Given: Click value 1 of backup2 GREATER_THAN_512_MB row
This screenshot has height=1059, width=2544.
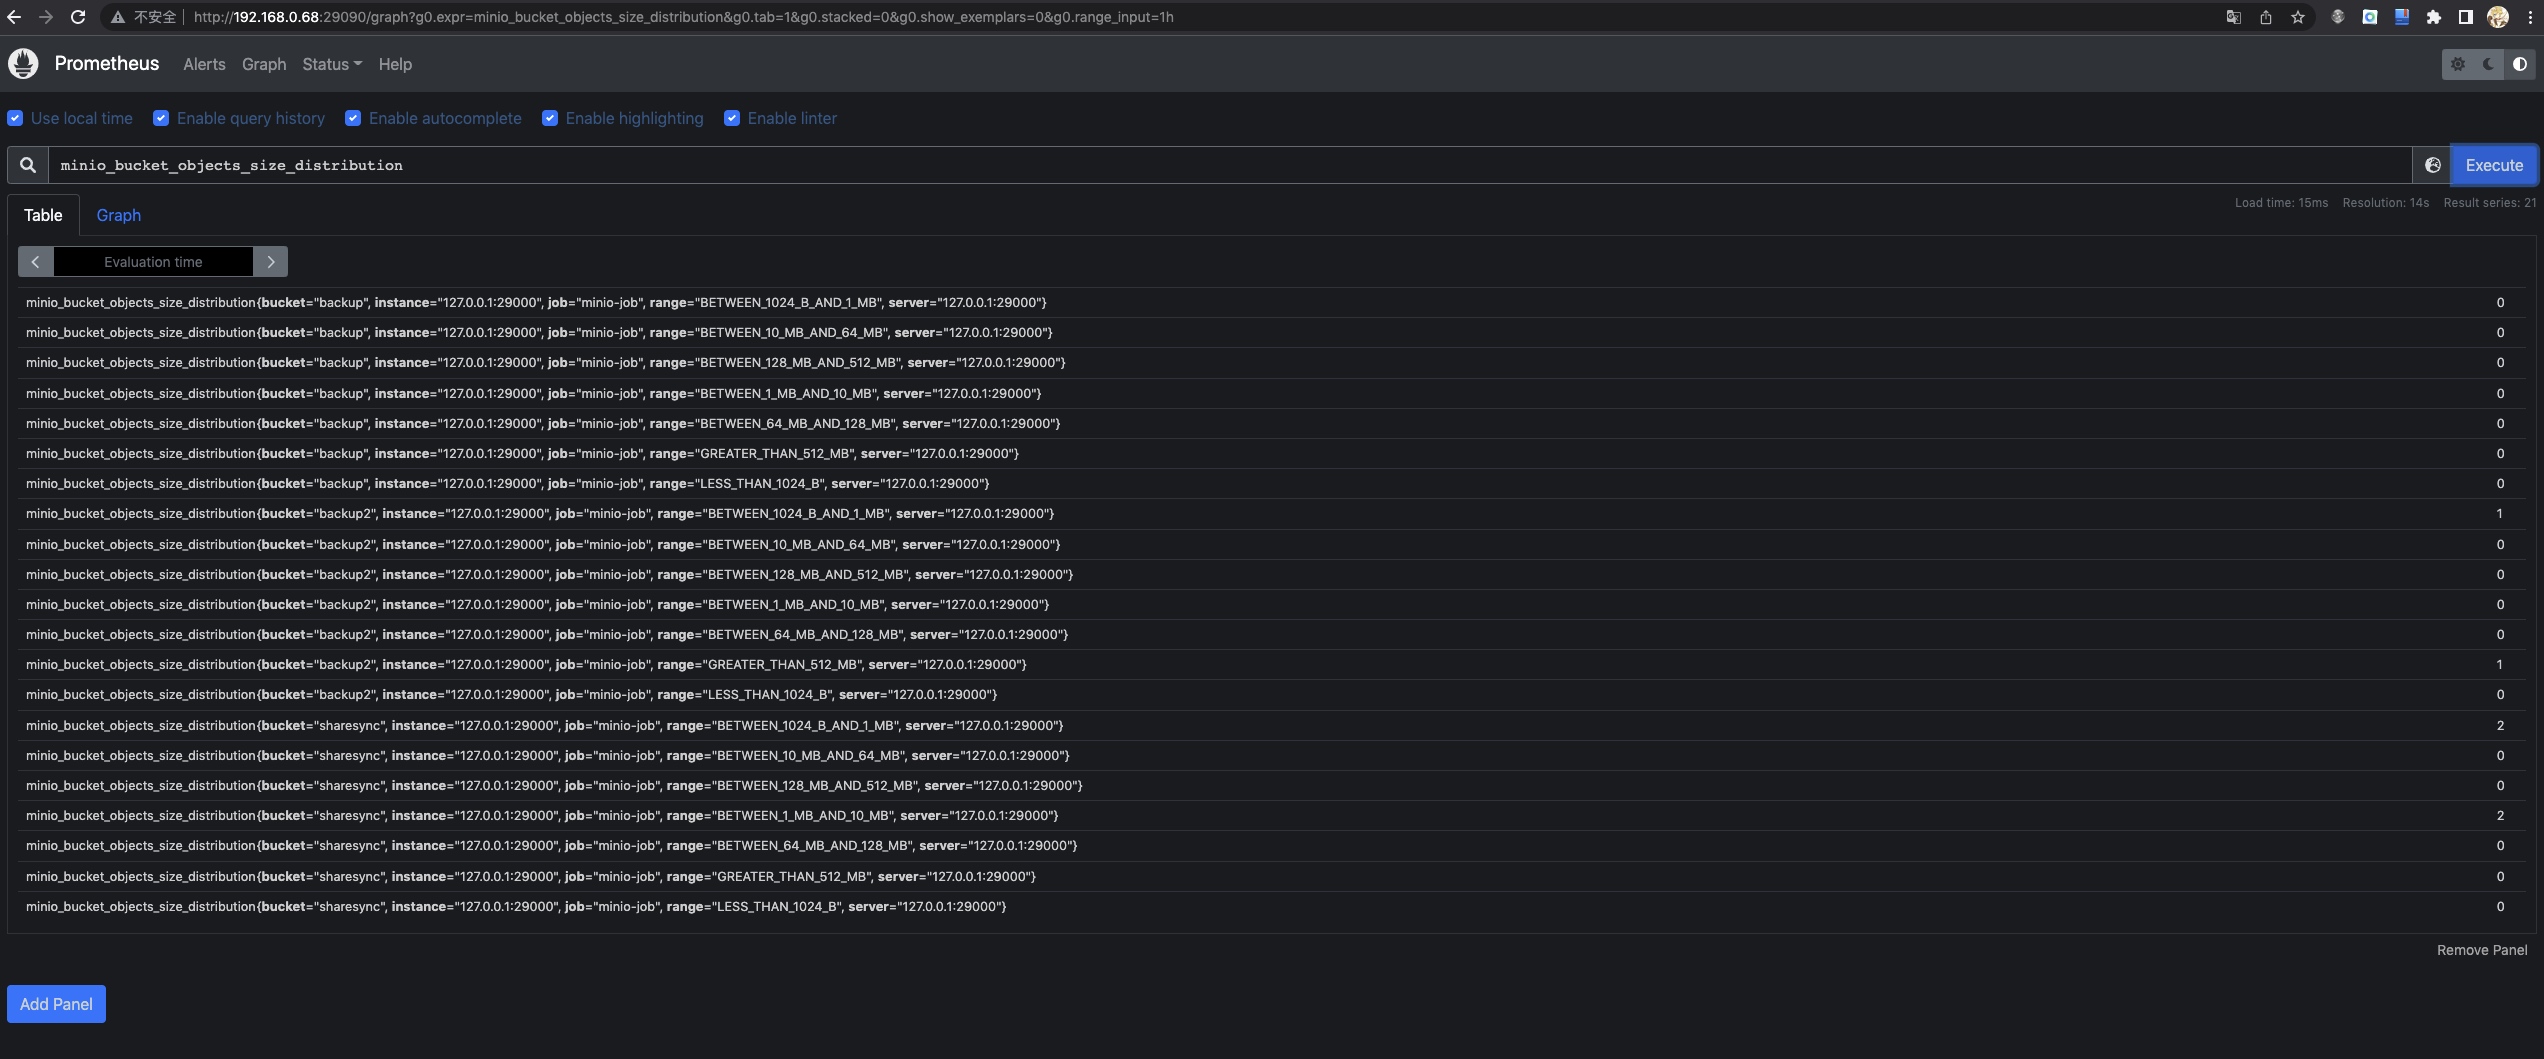Looking at the screenshot, I should [x=2499, y=664].
